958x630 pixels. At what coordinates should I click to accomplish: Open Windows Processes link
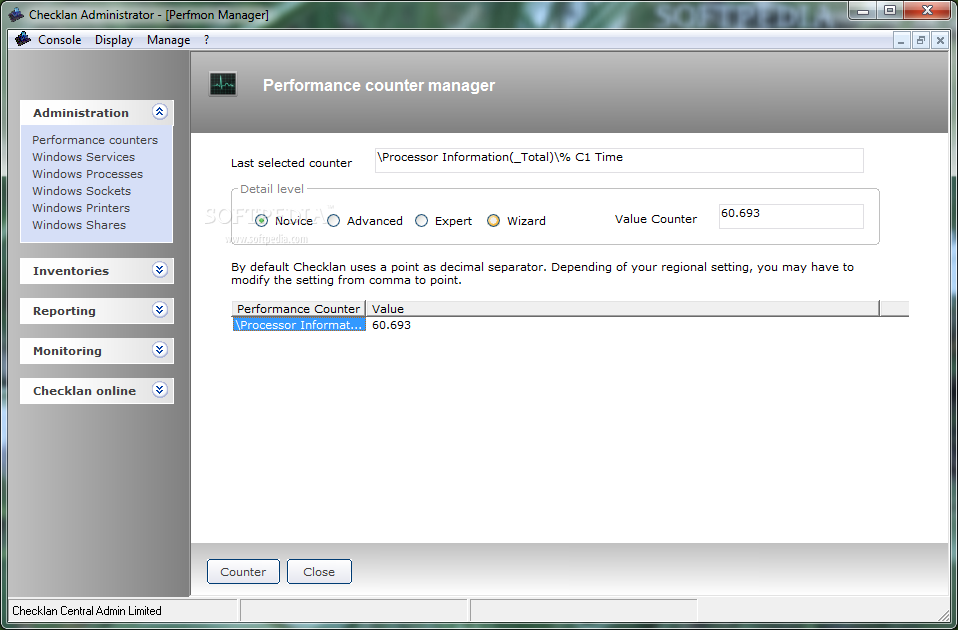click(87, 174)
